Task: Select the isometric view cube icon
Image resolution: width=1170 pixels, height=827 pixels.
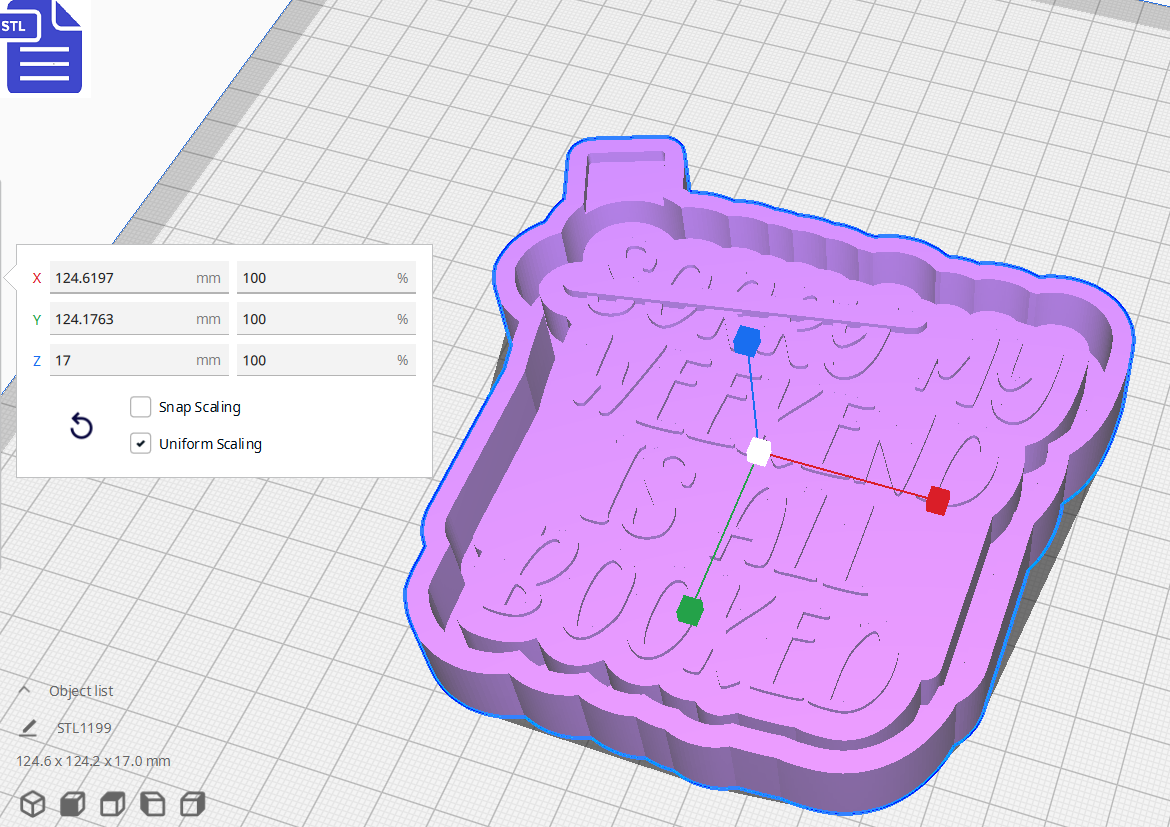Action: [33, 803]
